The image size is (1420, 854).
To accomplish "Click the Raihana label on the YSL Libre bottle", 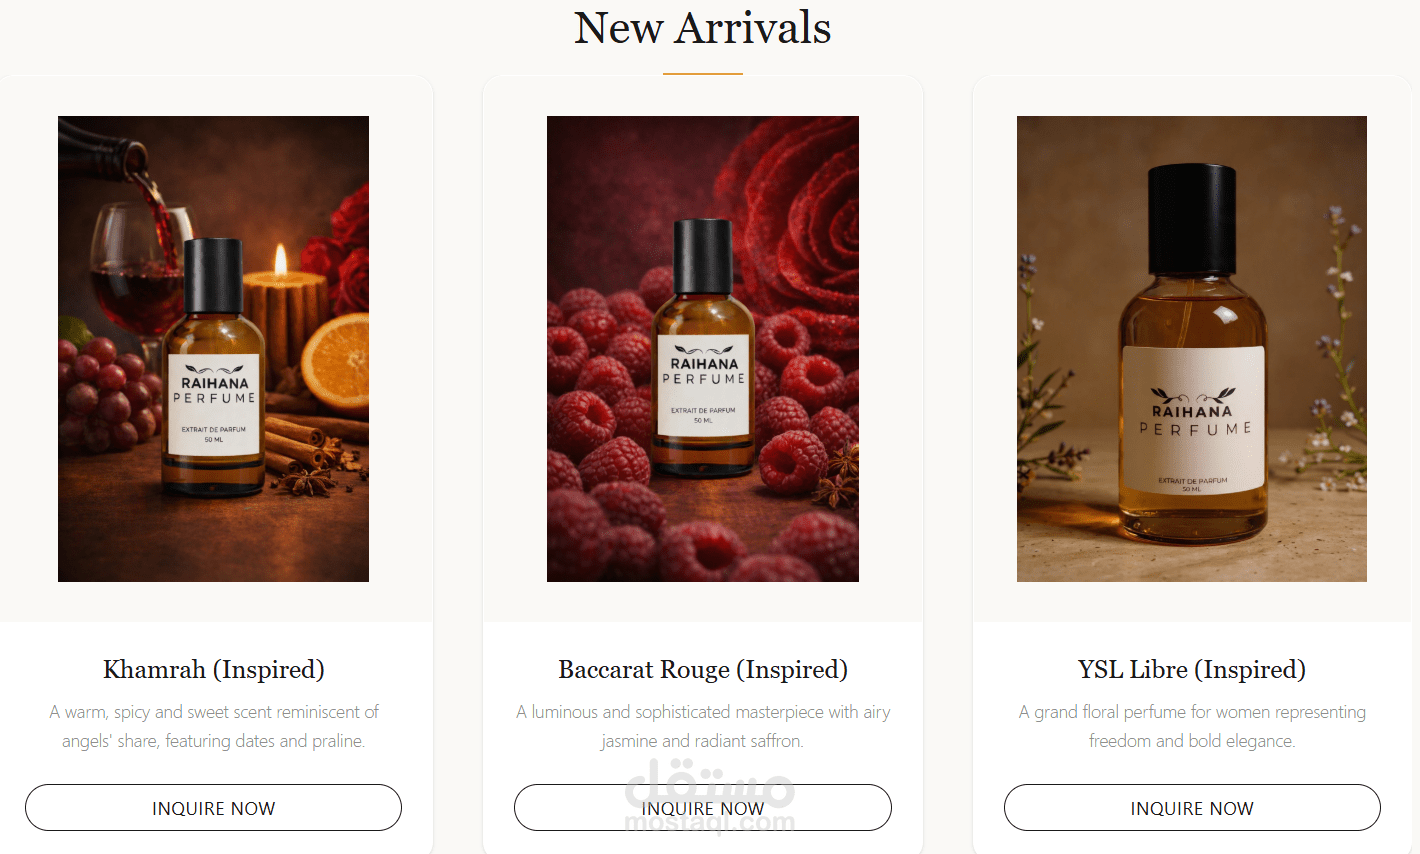I will (x=1193, y=419).
